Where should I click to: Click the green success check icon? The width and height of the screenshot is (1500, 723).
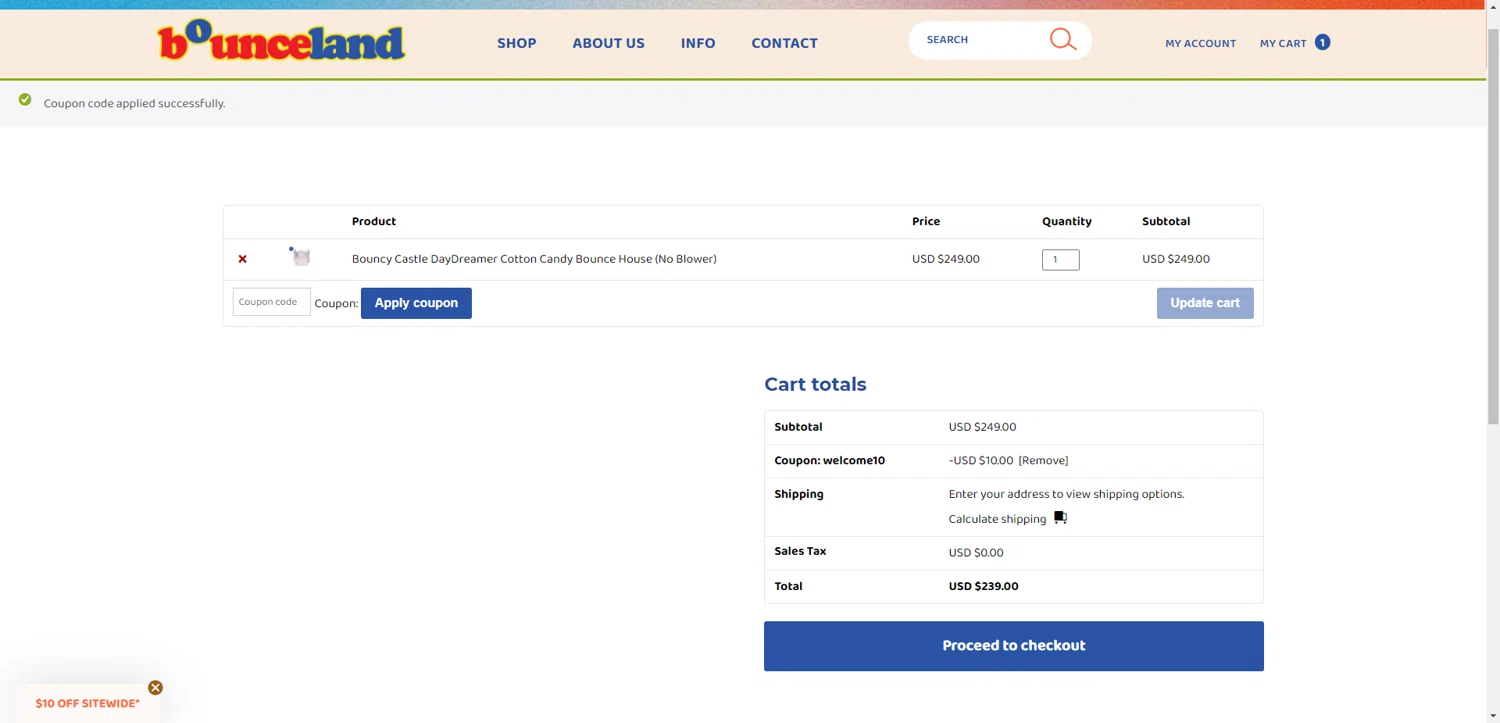click(25, 100)
